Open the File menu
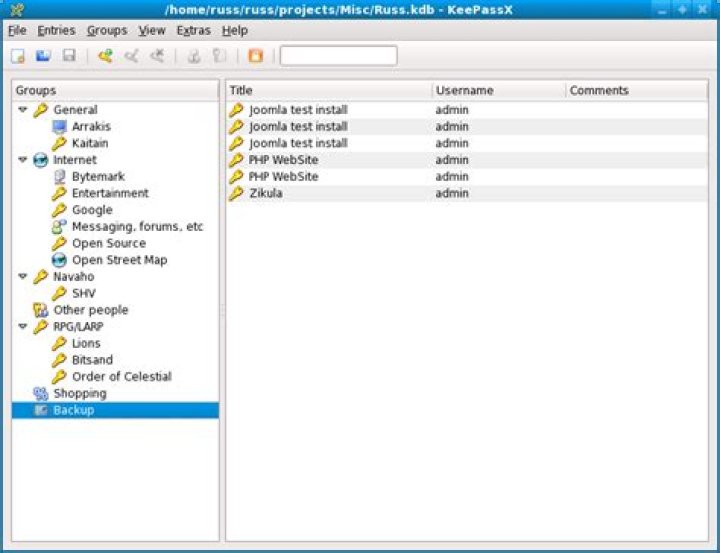 coord(17,30)
